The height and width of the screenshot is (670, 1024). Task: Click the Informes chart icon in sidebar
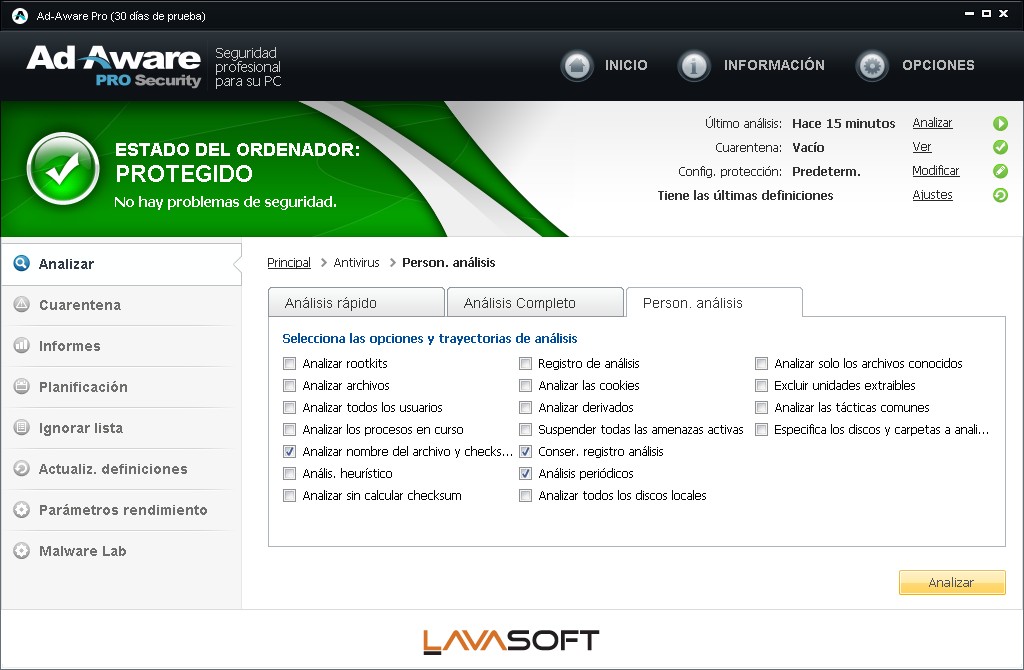(22, 345)
